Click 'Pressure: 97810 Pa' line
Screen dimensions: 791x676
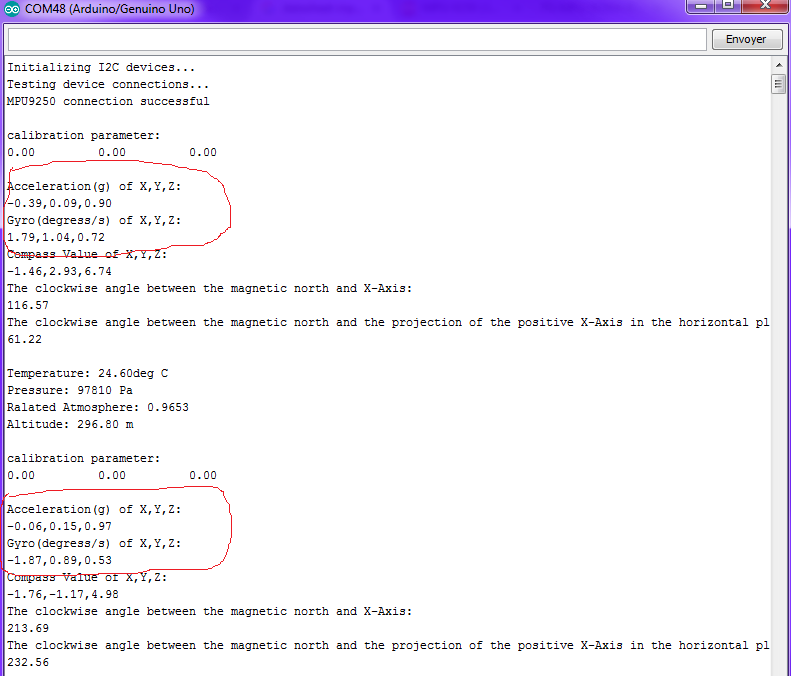coord(70,390)
